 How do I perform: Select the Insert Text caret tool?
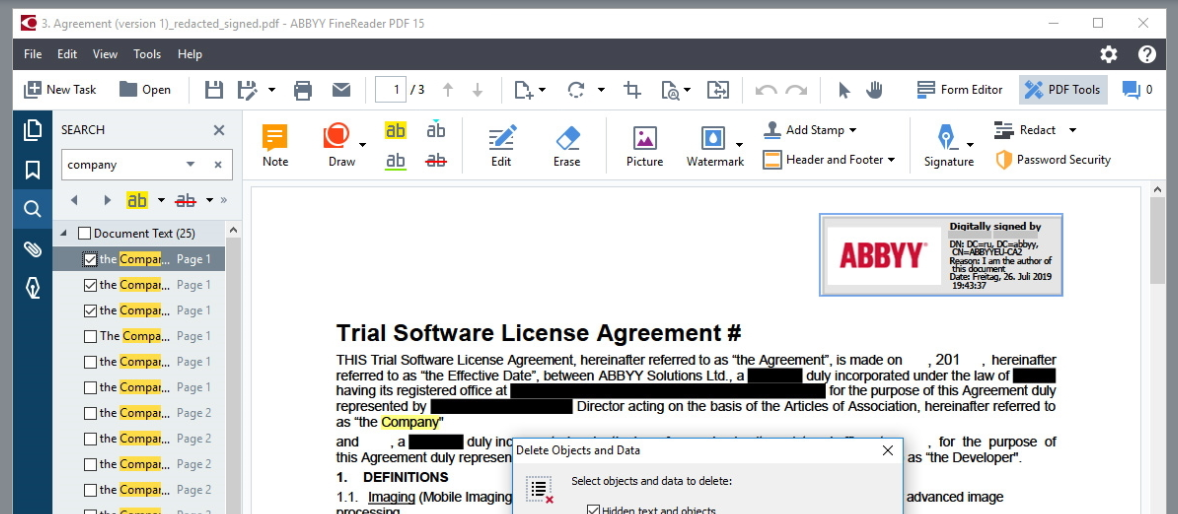436,130
